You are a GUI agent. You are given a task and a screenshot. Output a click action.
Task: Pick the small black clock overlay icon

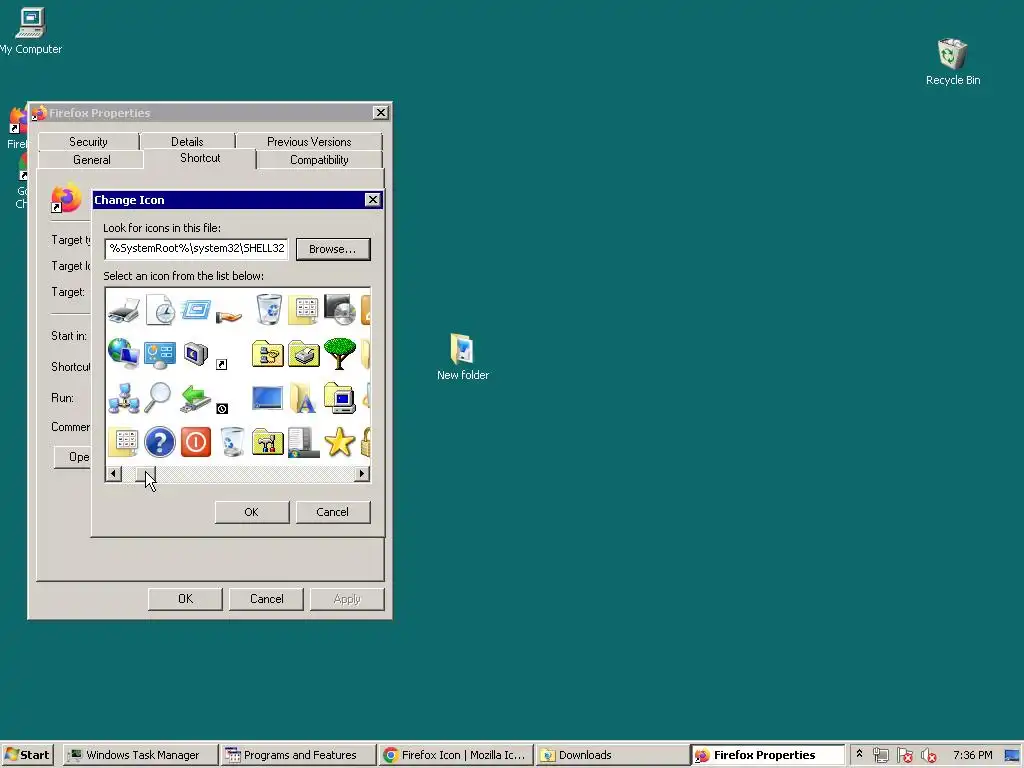[x=222, y=409]
